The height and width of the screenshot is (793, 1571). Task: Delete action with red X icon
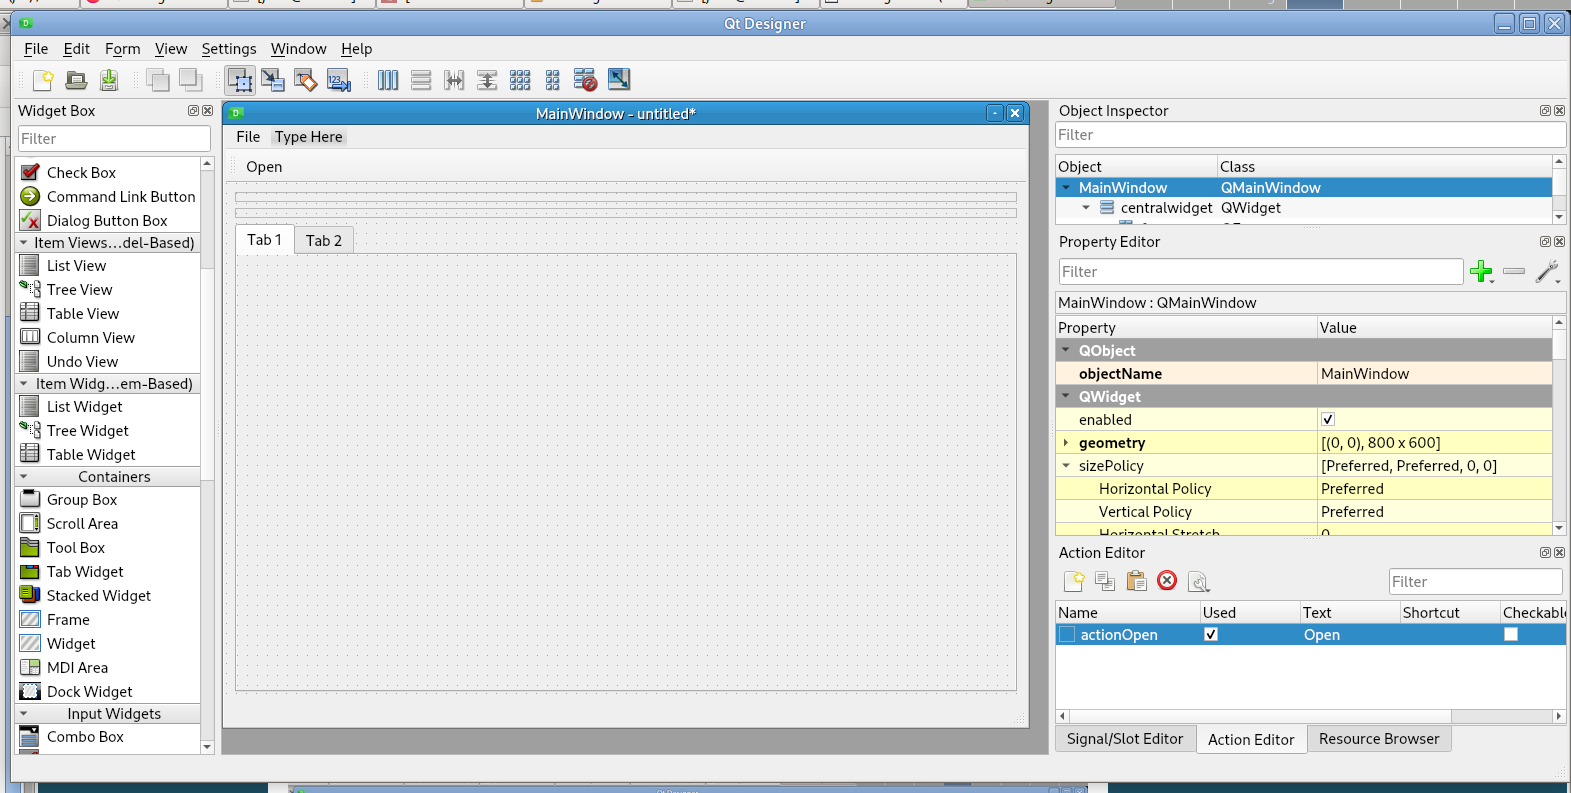[x=1167, y=581]
